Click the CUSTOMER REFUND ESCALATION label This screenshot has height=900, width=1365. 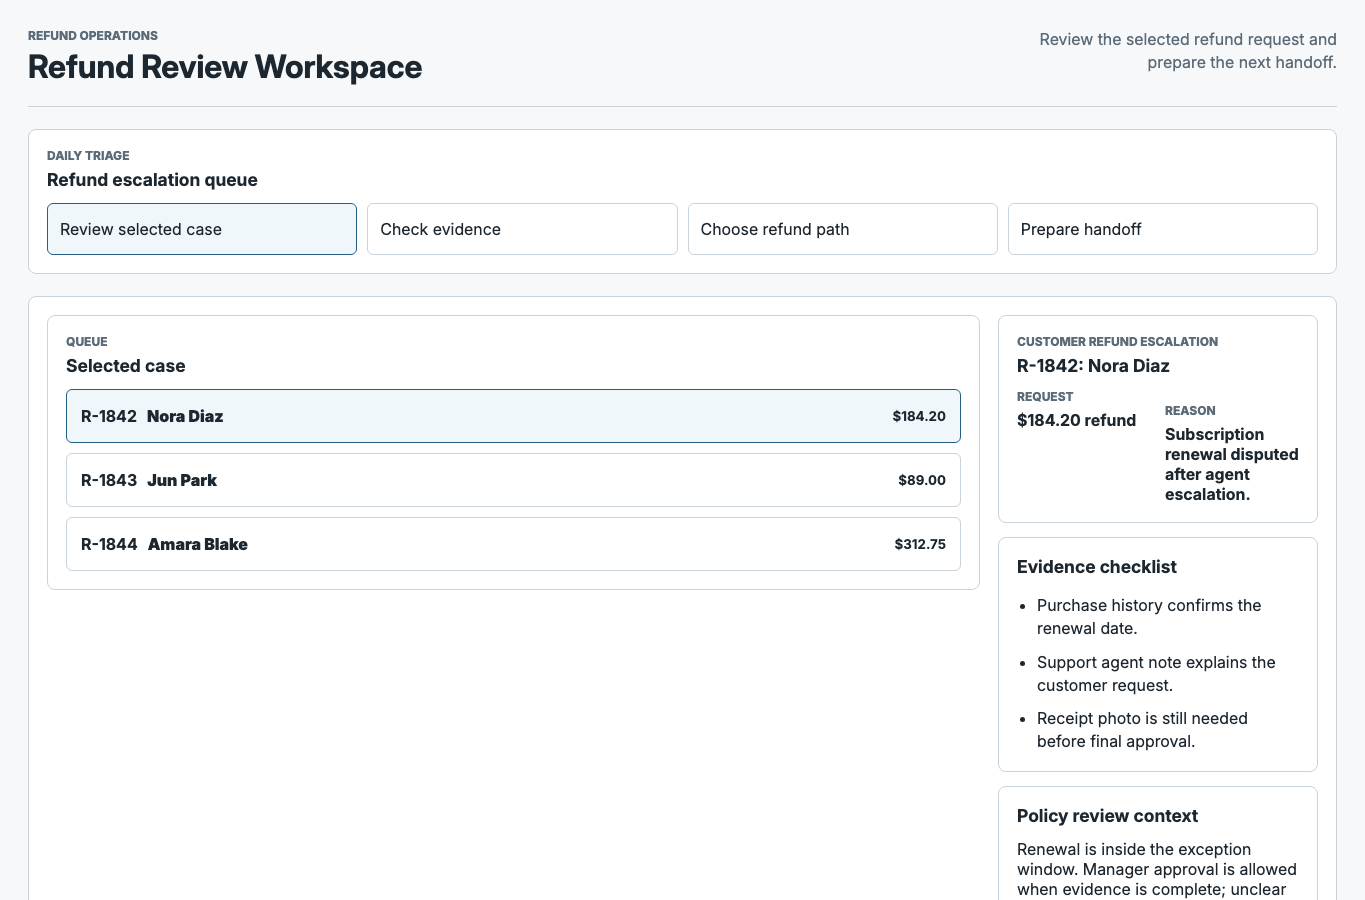(1117, 342)
